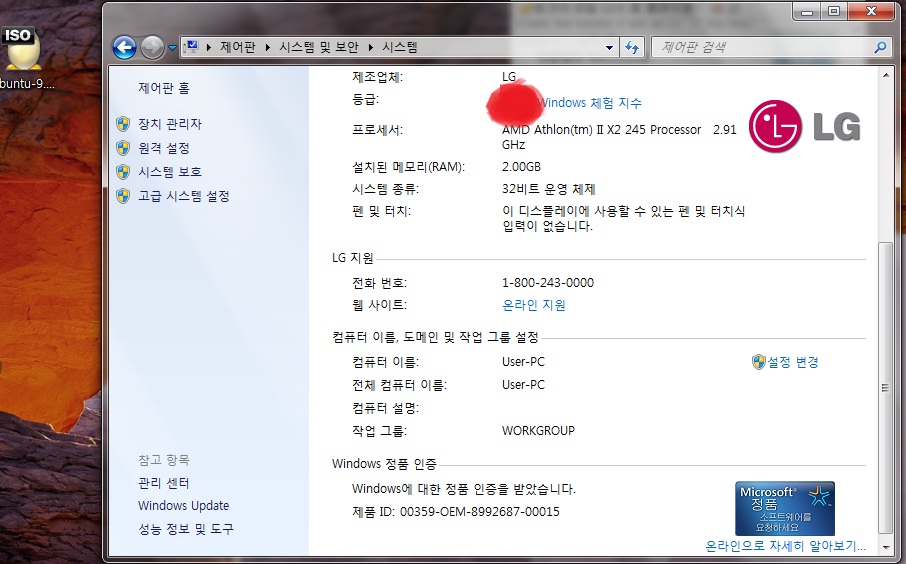
Task: Open the ubuntu ISO file on desktop
Action: [20, 55]
